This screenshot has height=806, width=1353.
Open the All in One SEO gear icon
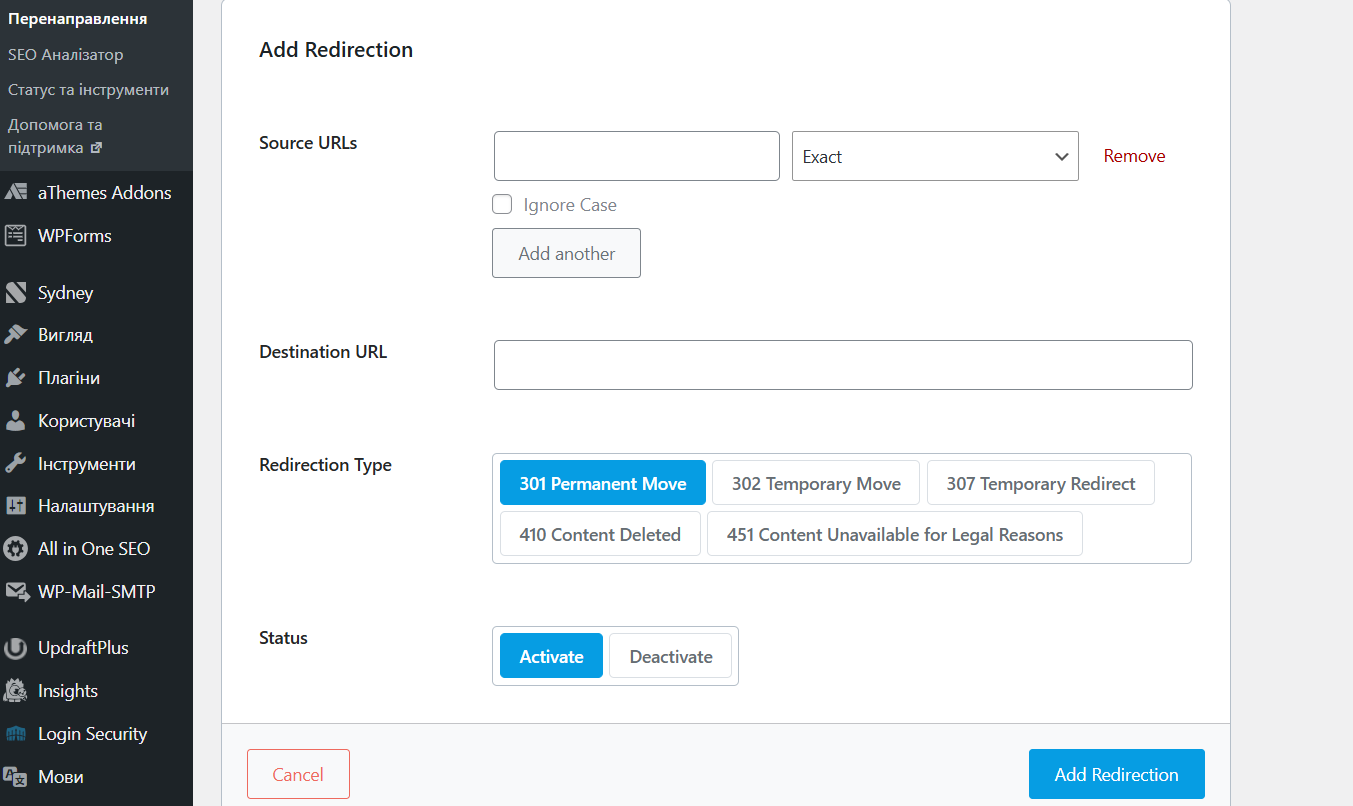coord(16,549)
